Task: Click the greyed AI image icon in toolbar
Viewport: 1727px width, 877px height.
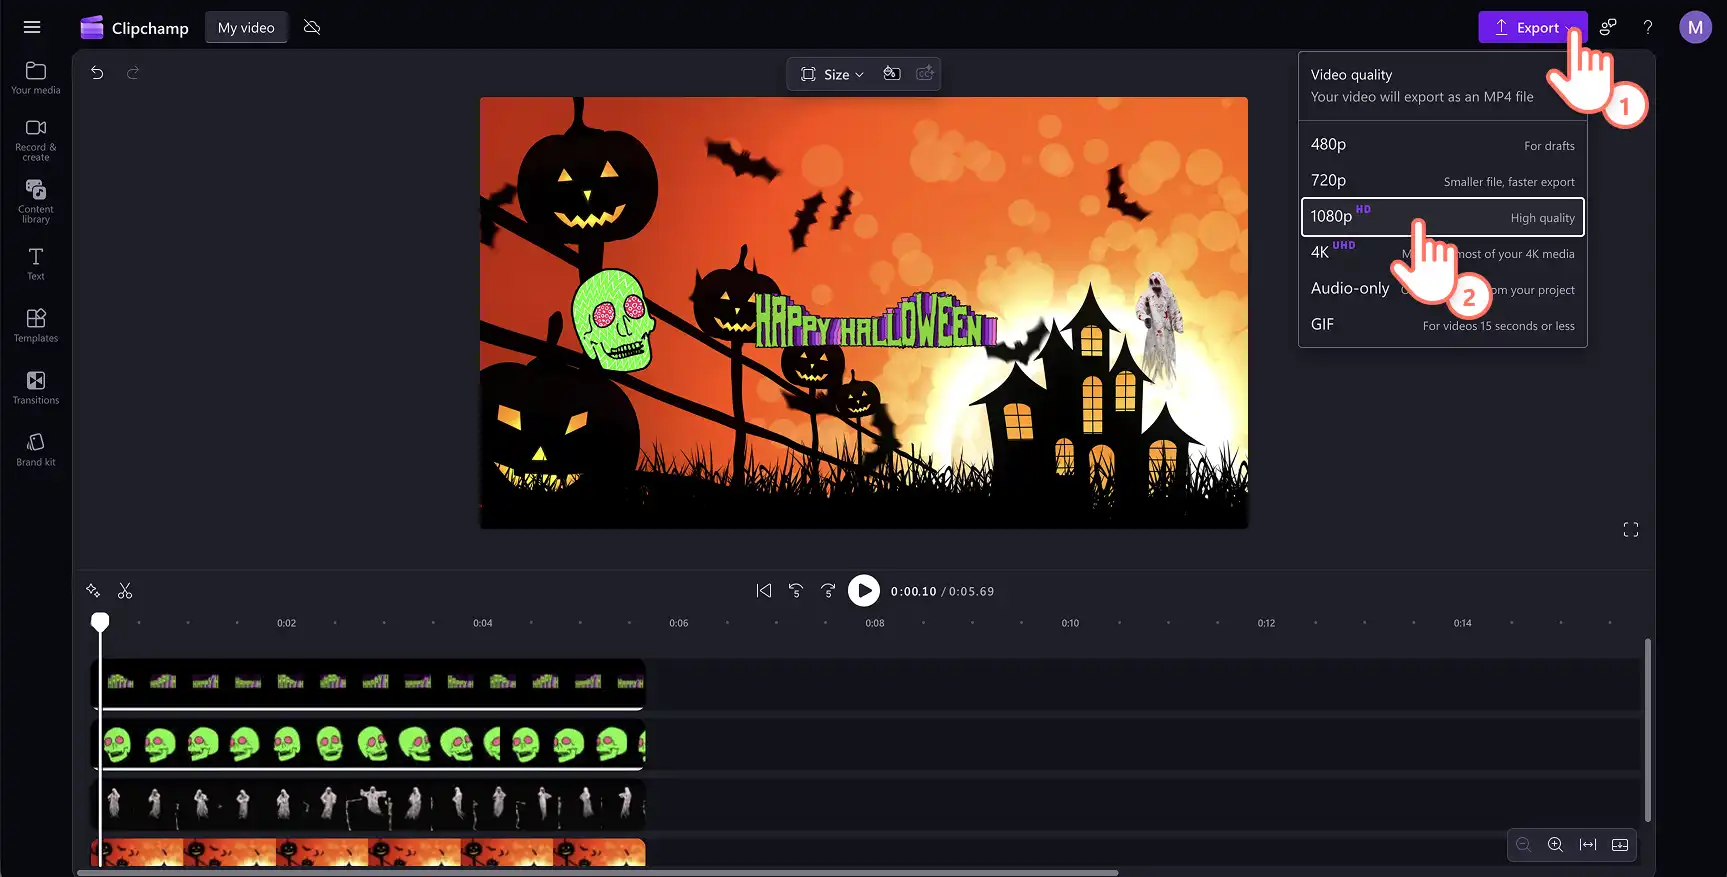Action: coord(926,73)
